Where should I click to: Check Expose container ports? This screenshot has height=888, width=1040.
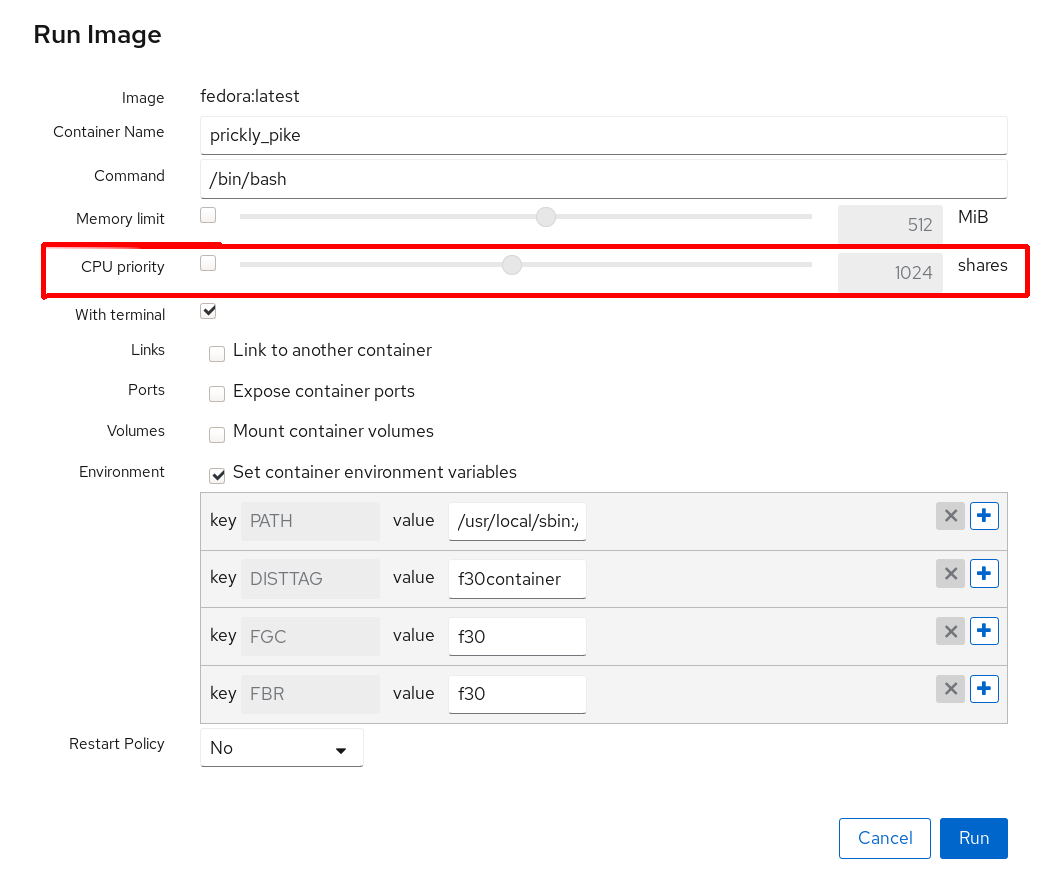[217, 394]
